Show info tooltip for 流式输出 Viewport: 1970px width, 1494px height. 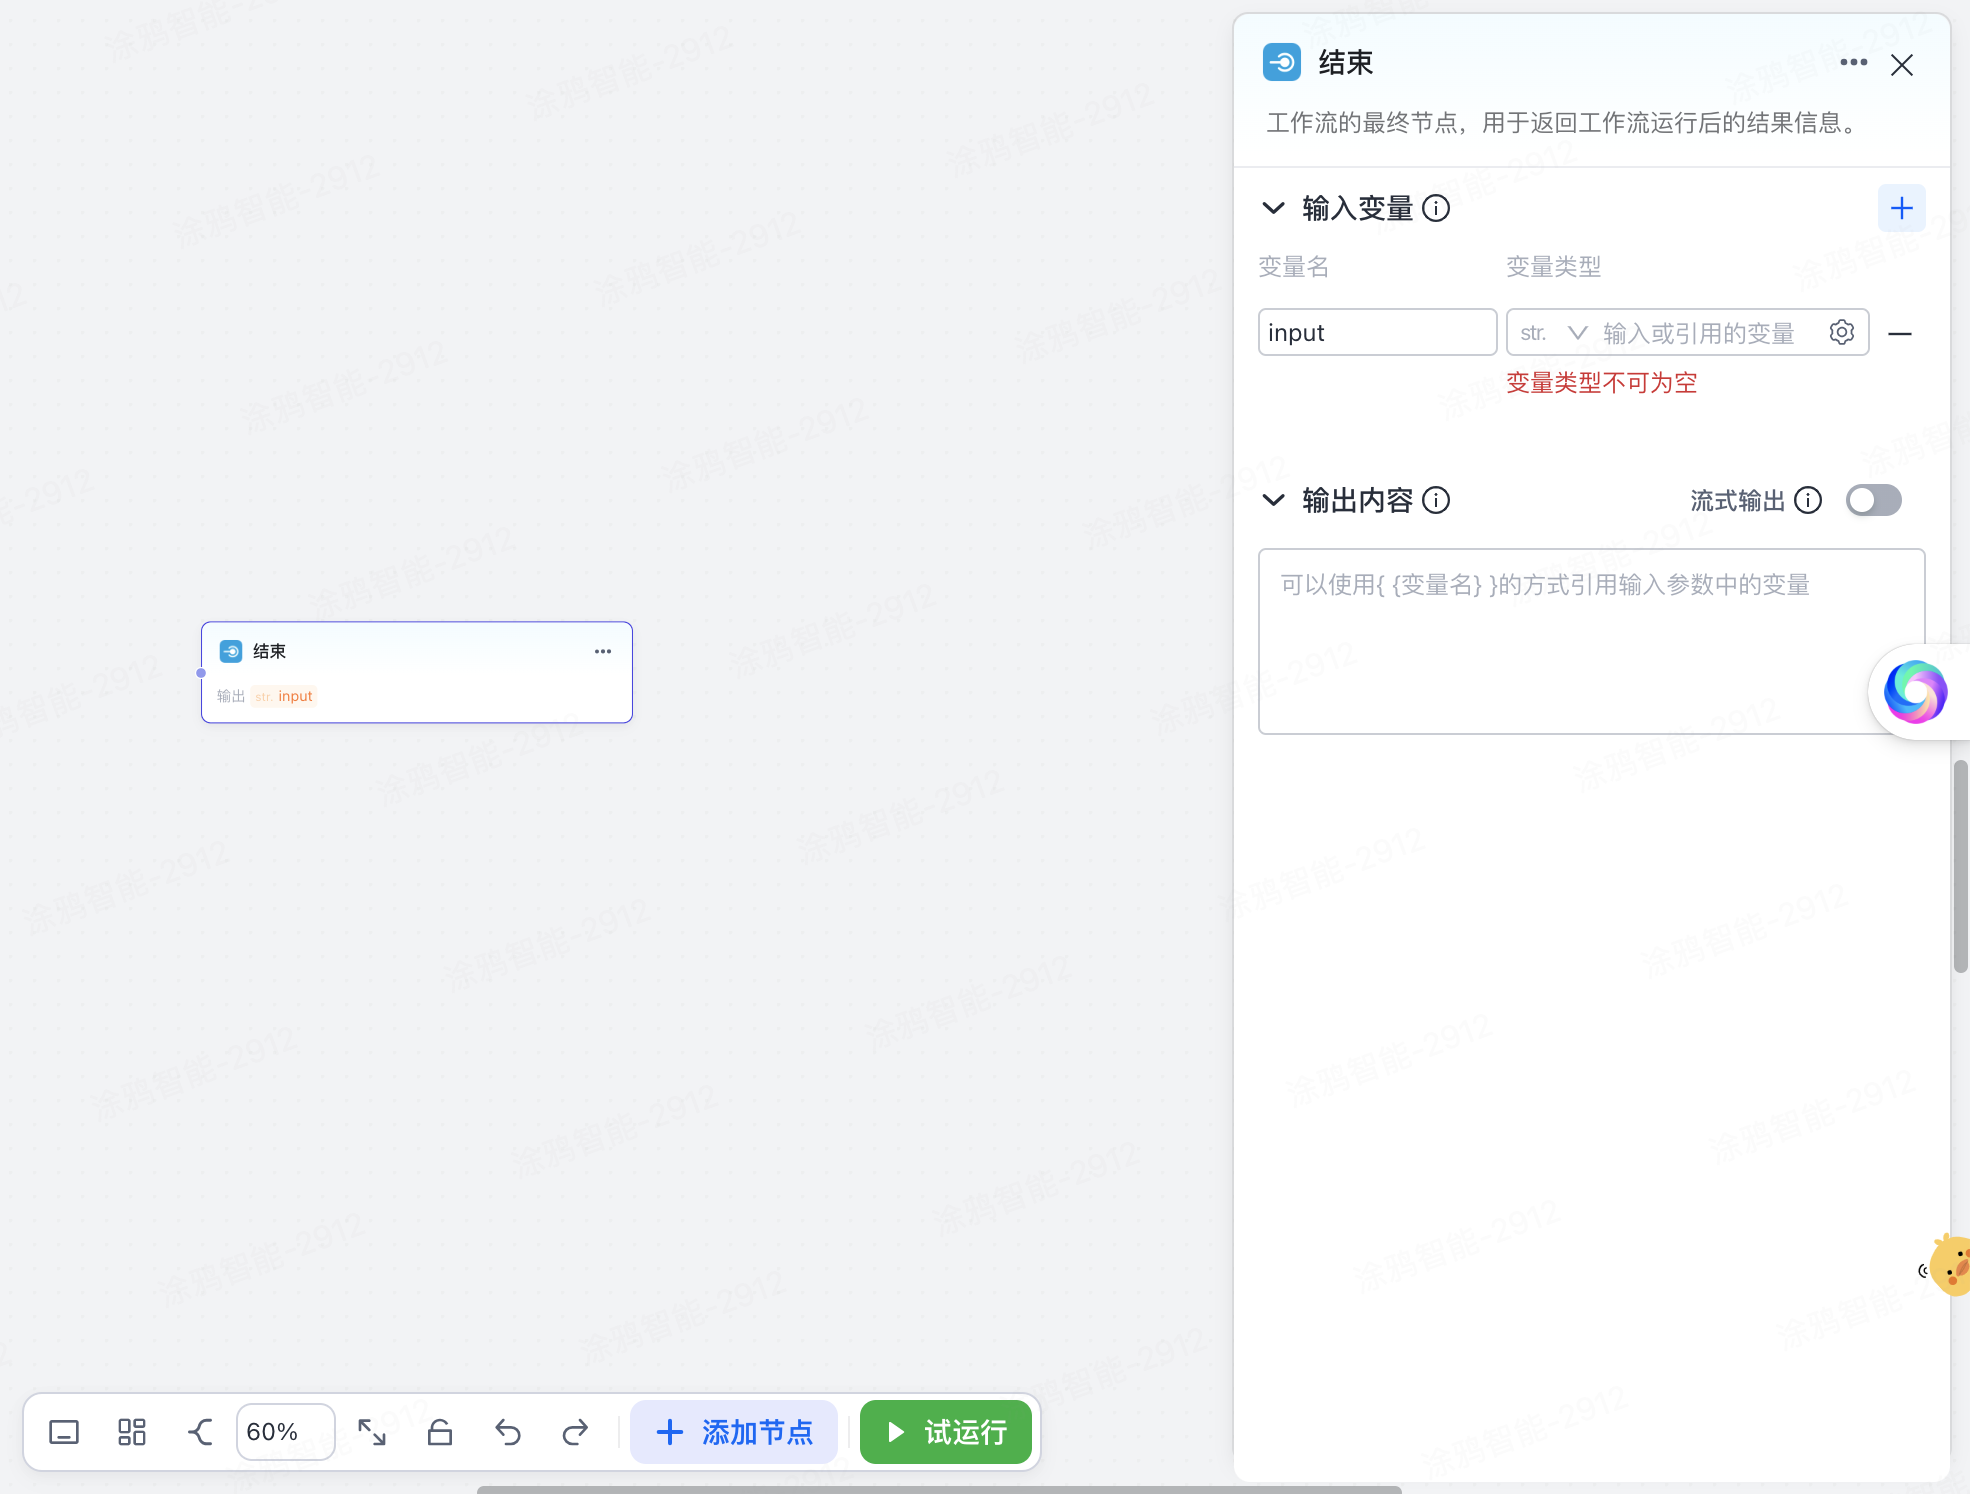coord(1808,500)
